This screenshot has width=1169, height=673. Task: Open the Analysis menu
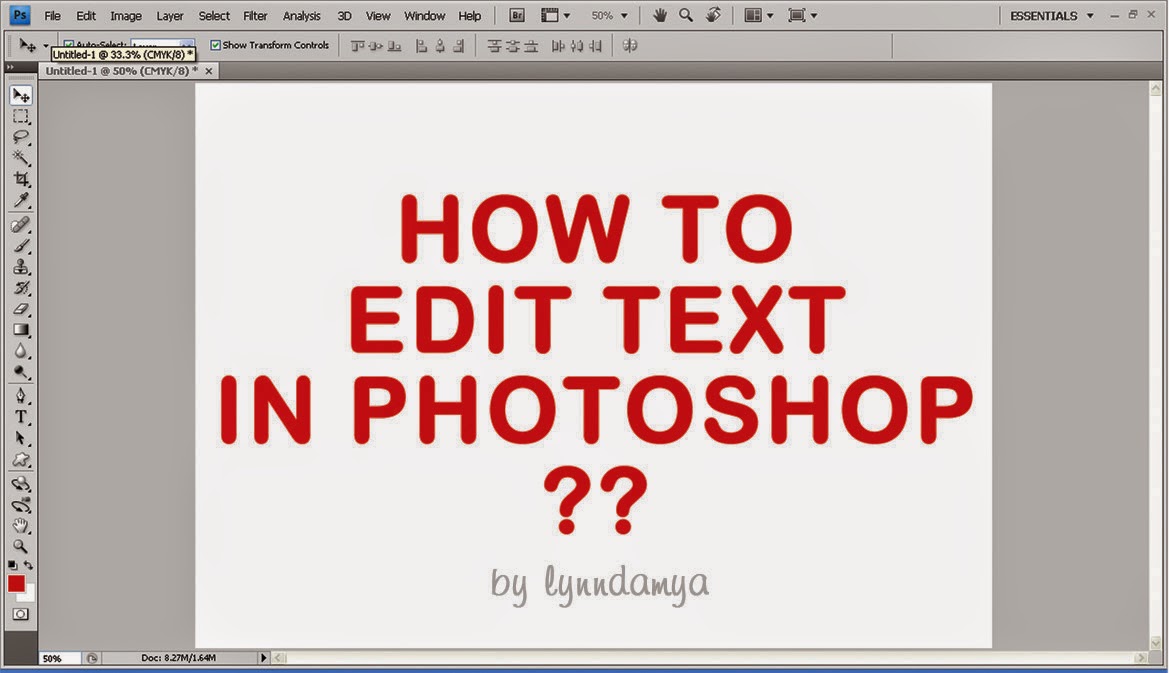click(x=301, y=16)
